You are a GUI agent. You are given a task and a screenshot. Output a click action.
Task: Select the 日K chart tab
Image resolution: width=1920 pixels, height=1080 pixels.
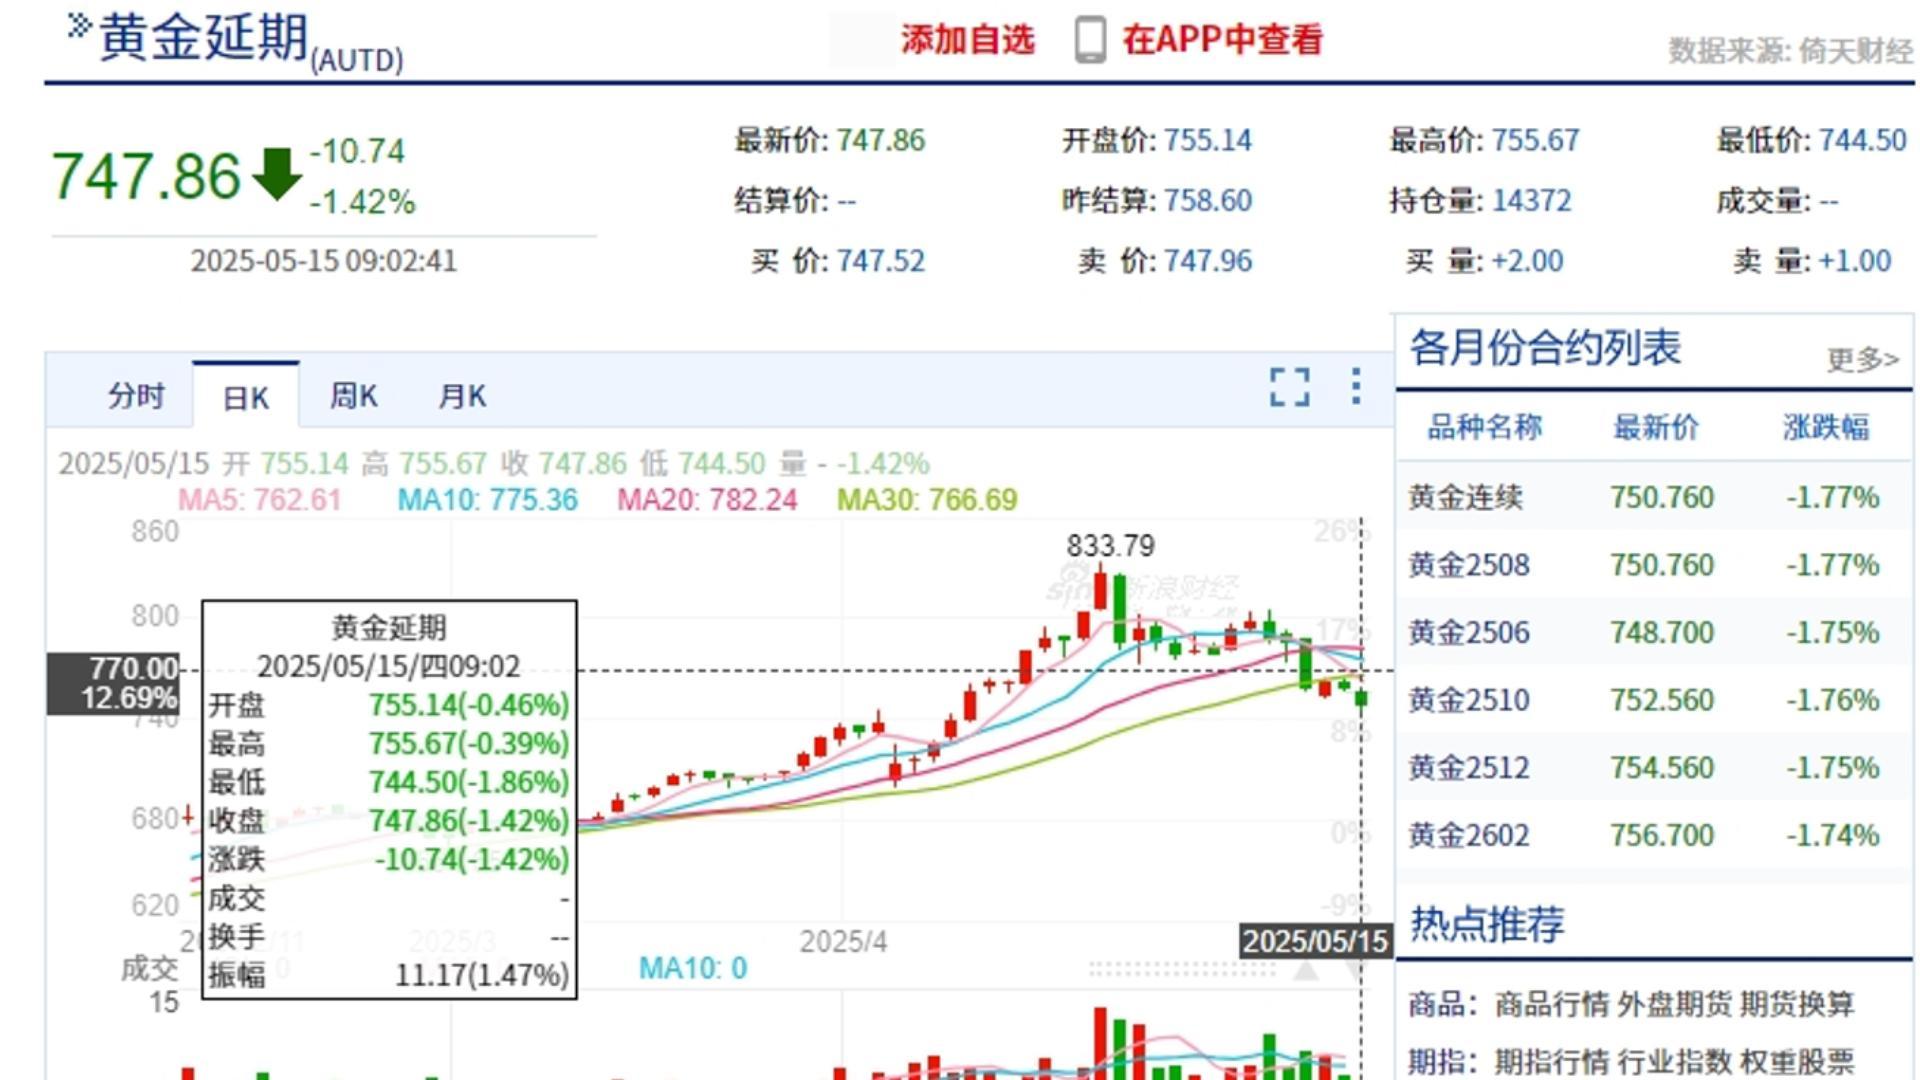[246, 398]
